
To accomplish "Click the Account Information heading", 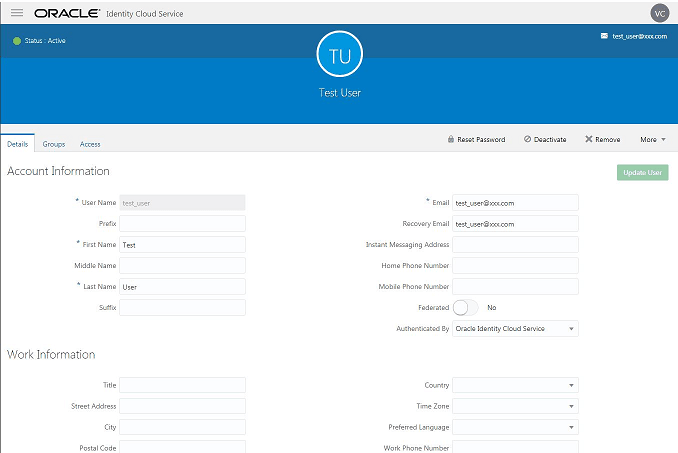I will click(x=58, y=171).
